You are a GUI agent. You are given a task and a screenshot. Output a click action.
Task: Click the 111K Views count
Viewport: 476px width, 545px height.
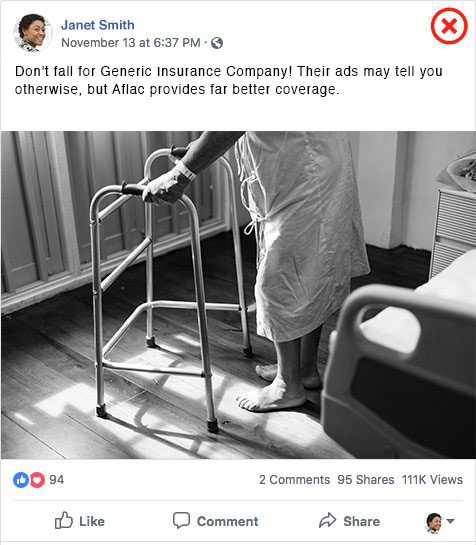432,480
